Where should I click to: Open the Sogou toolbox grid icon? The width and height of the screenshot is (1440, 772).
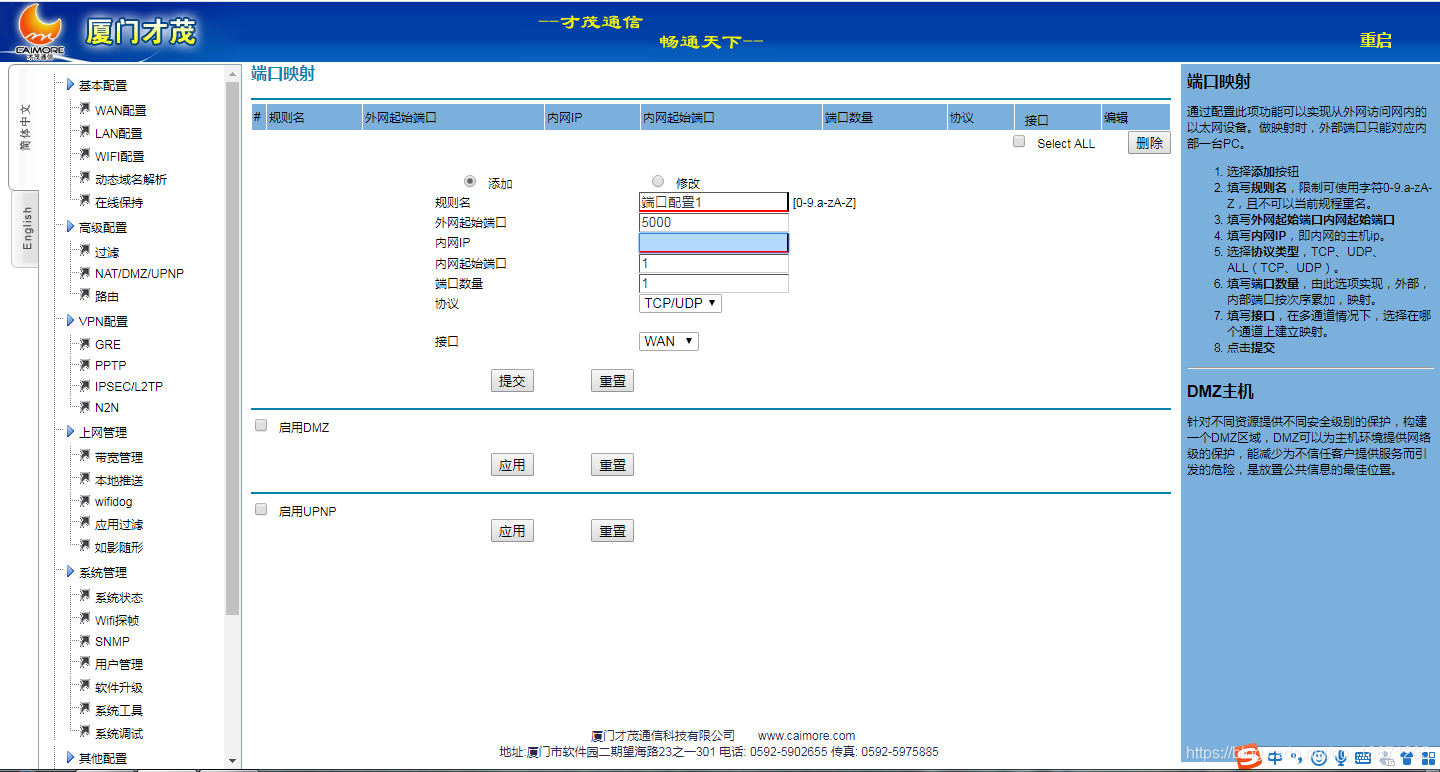point(1428,758)
